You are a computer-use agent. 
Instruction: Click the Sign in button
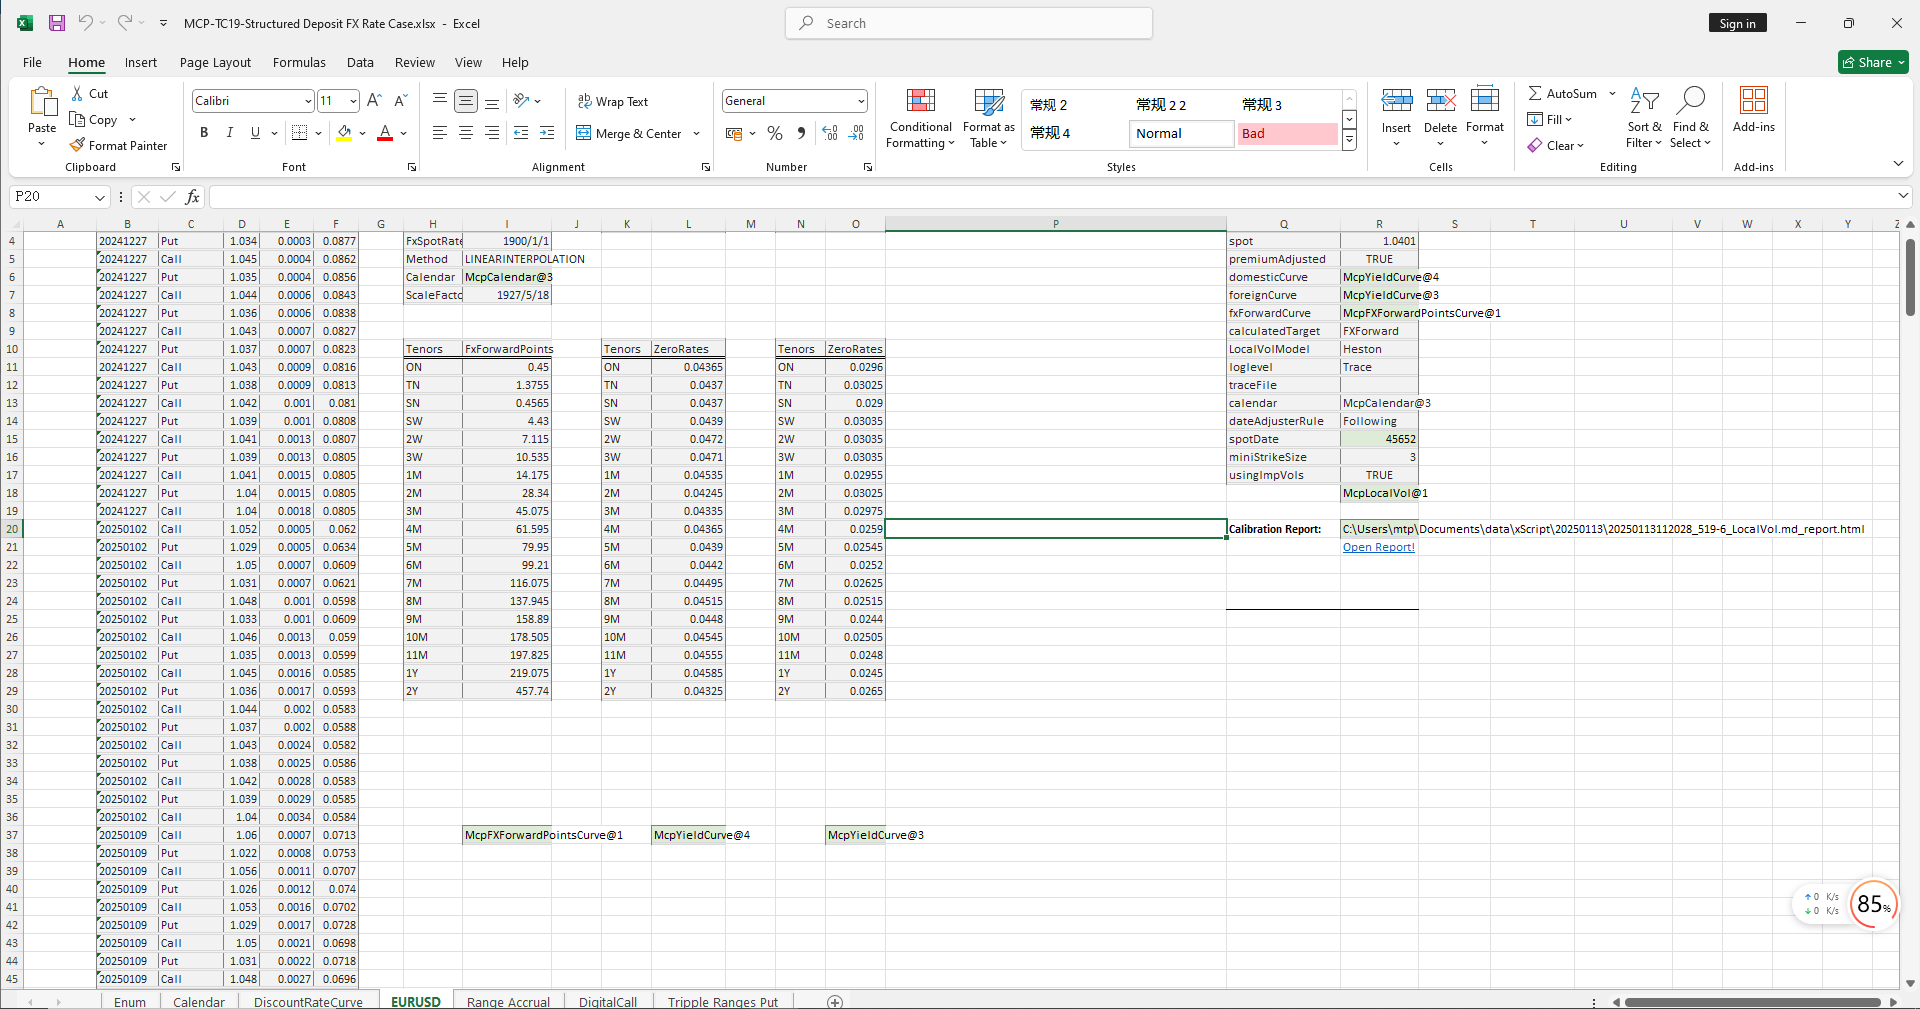pyautogui.click(x=1737, y=23)
